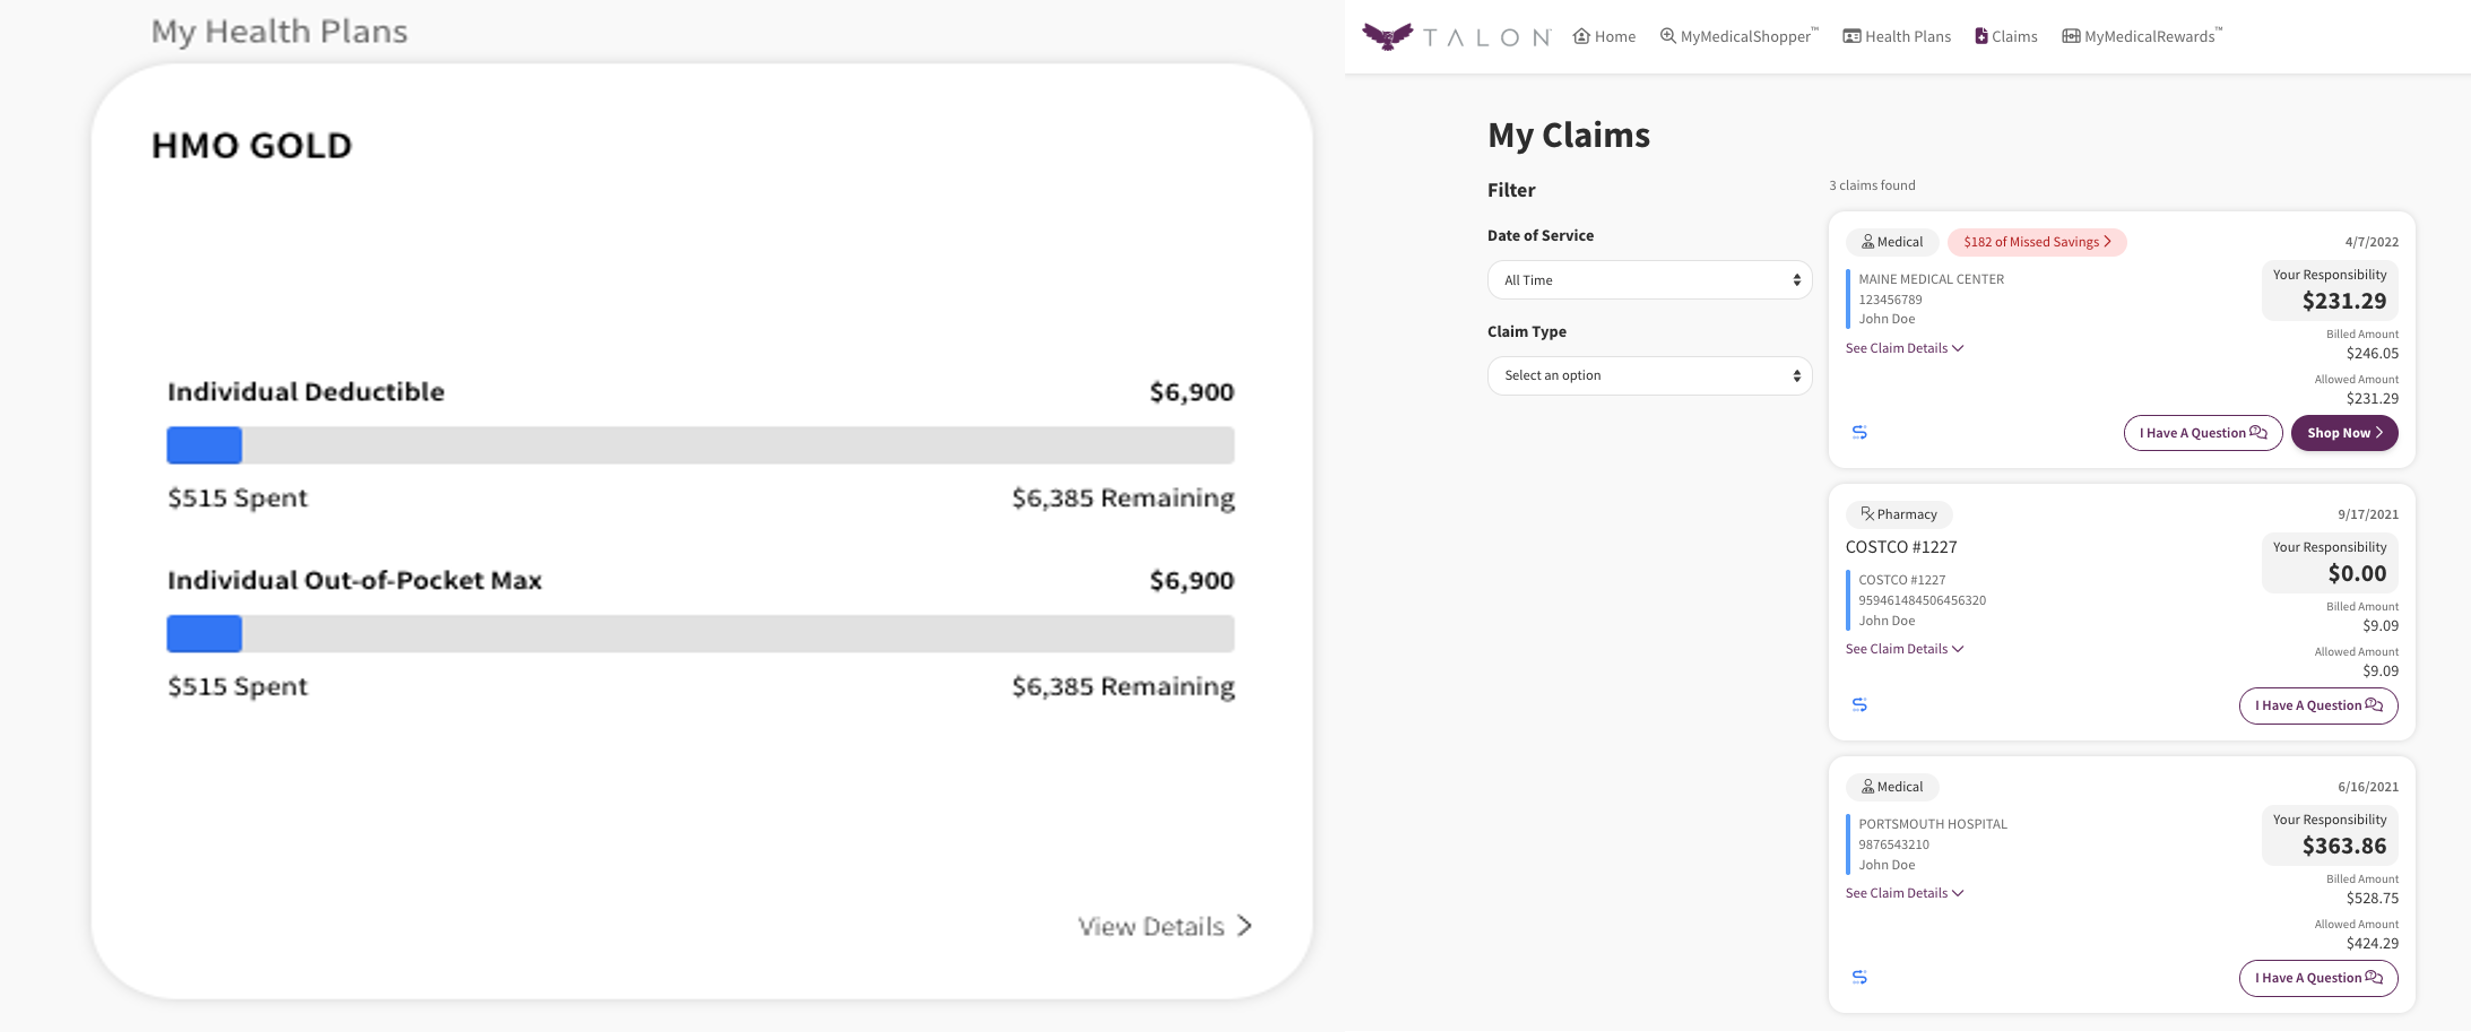Click the Individual Deductible progress bar
2471x1032 pixels.
[700, 445]
